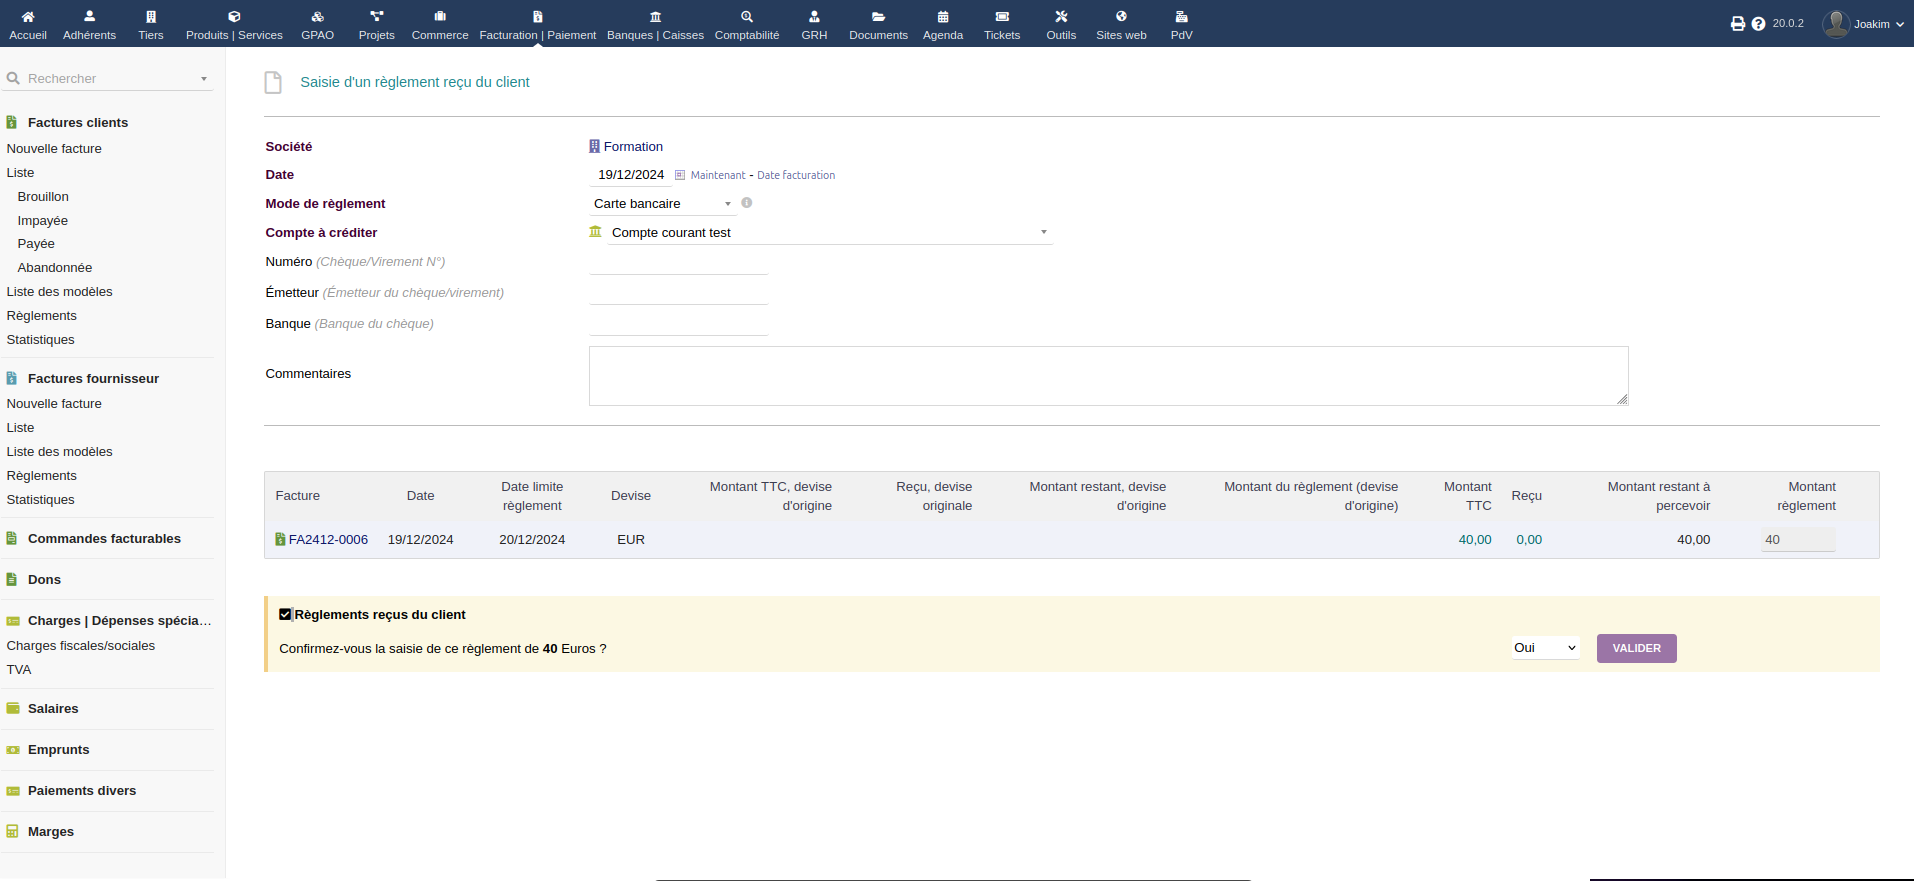Viewport: 1914px width, 881px height.
Task: Open GPAO module icon
Action: [x=317, y=16]
